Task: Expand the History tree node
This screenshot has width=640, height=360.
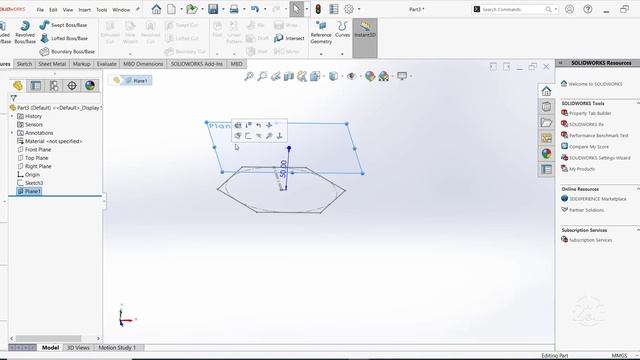Action: [12, 116]
